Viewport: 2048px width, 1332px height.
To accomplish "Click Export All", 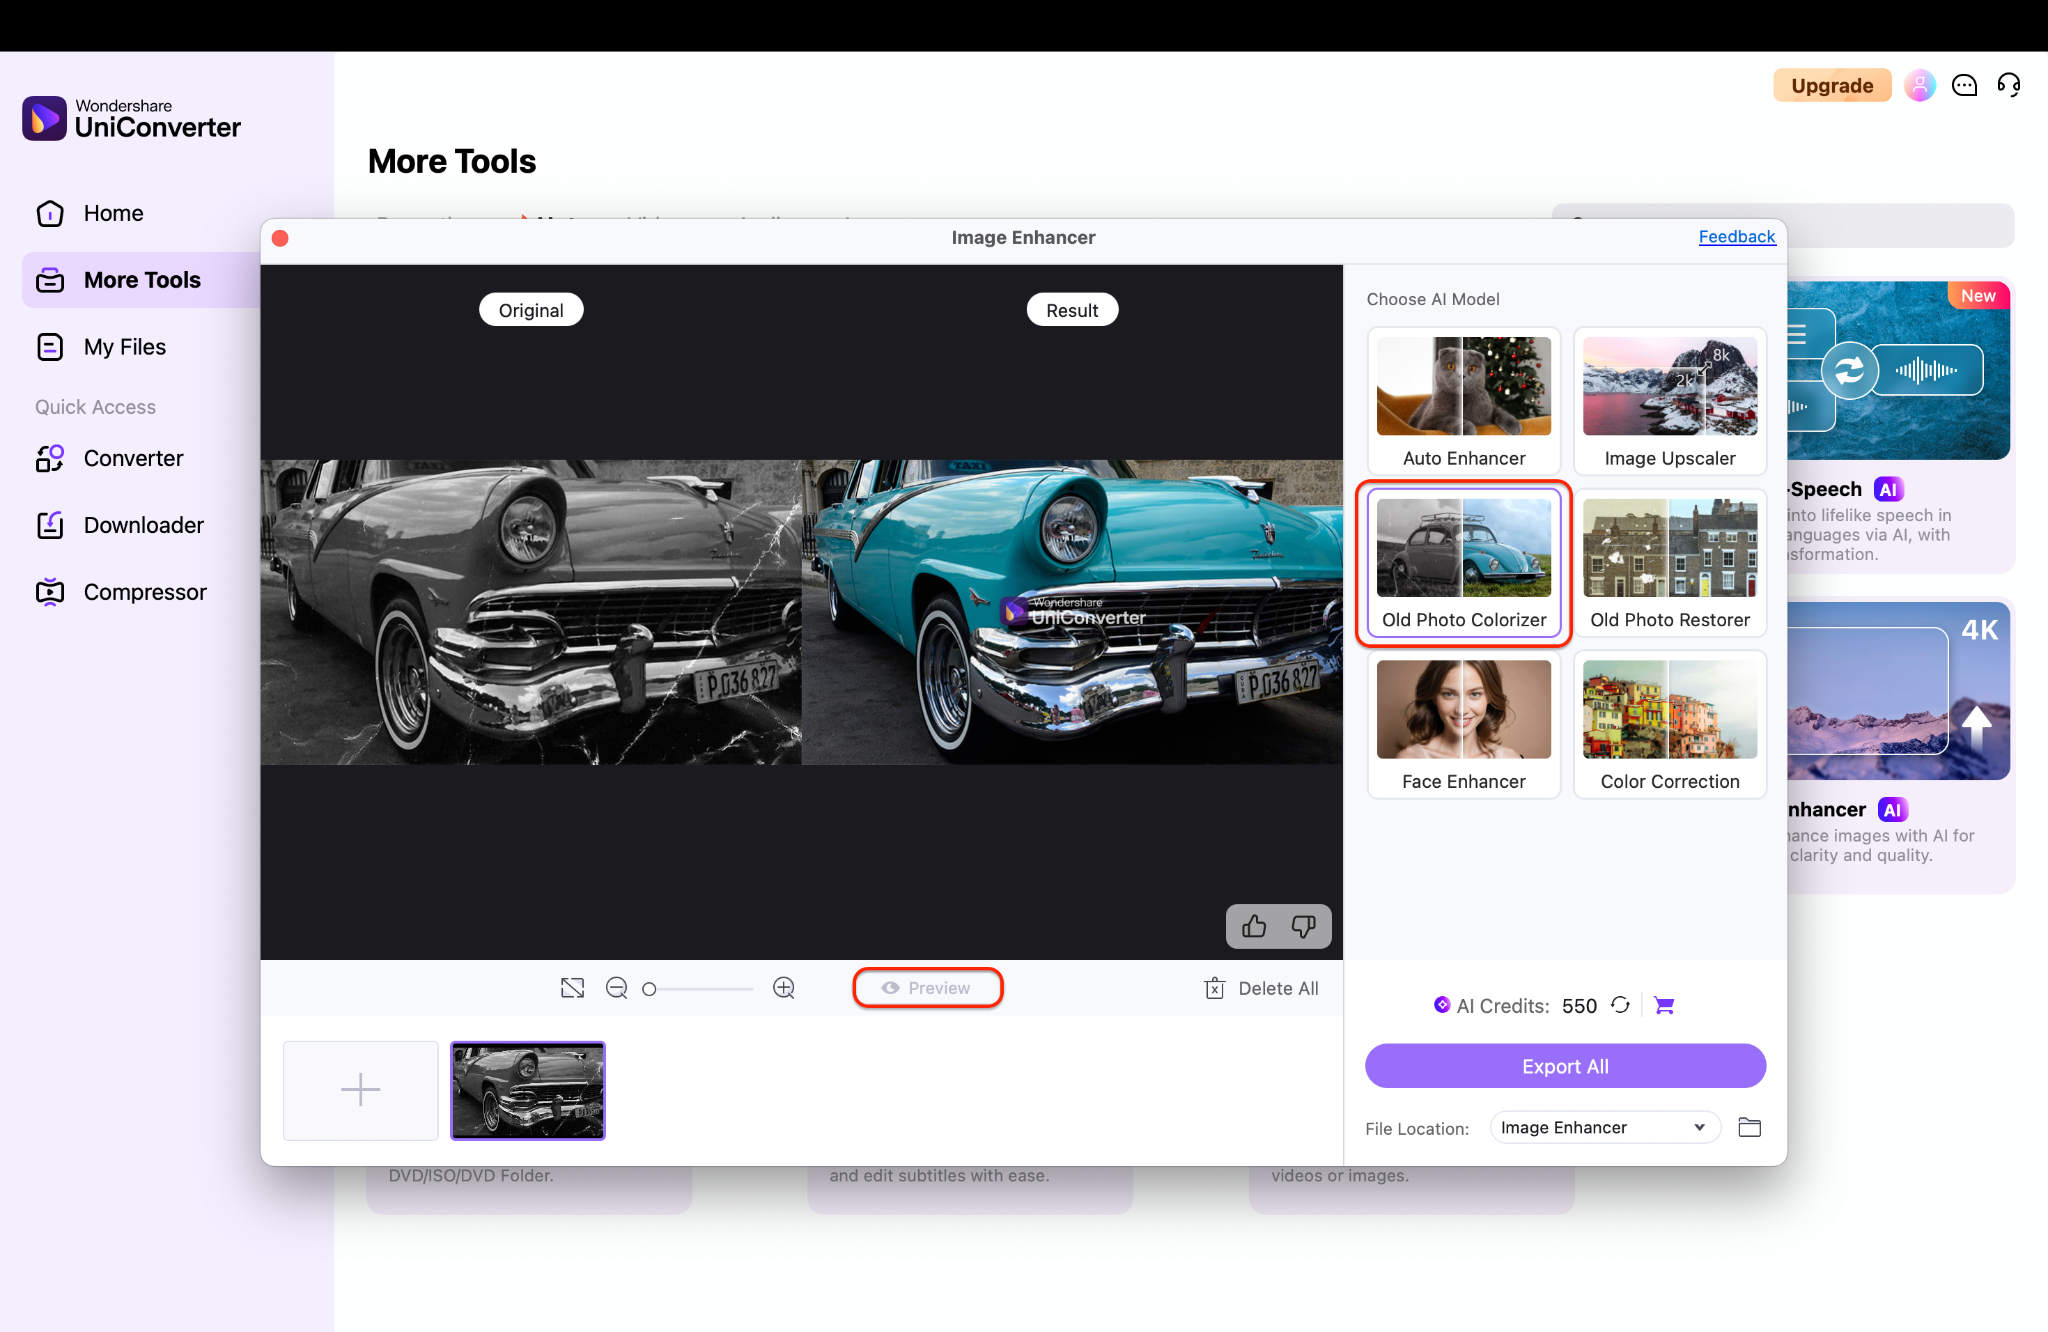I will point(1565,1066).
